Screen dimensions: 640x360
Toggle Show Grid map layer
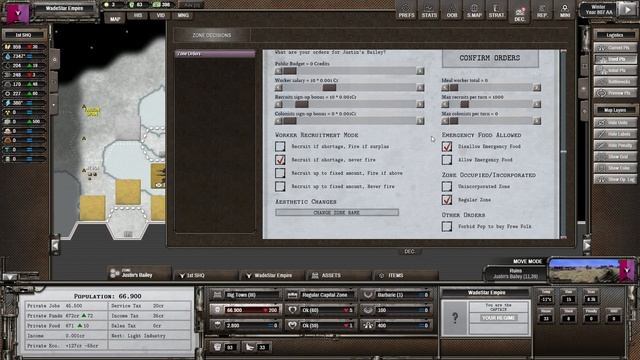[x=615, y=157]
